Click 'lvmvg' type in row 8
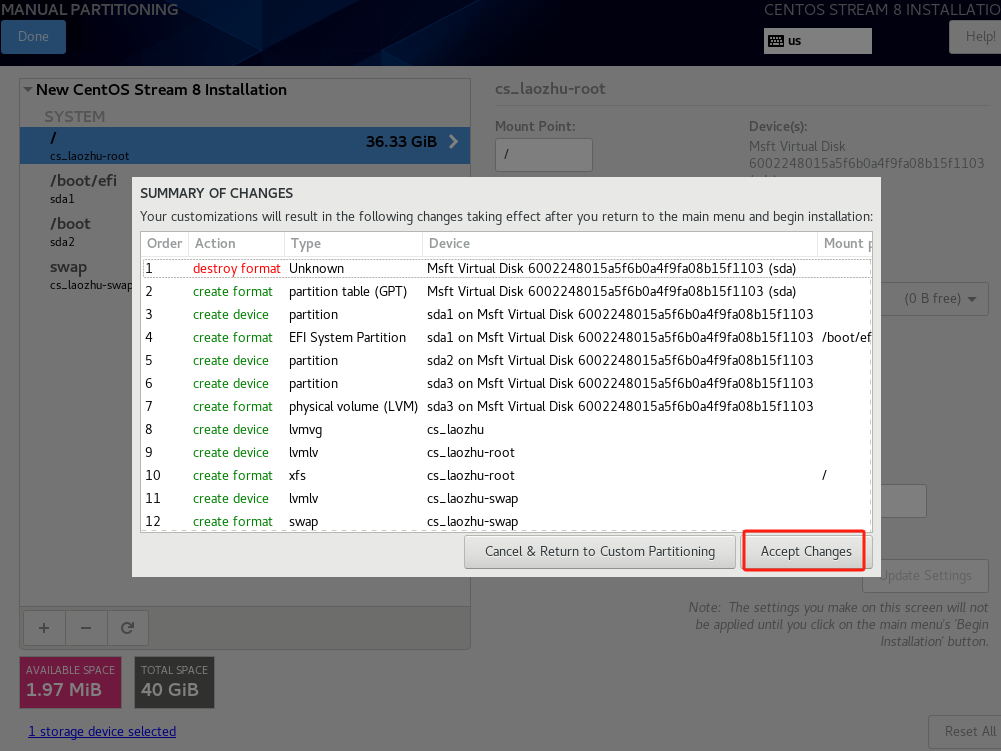The height and width of the screenshot is (751, 1001). tap(305, 430)
